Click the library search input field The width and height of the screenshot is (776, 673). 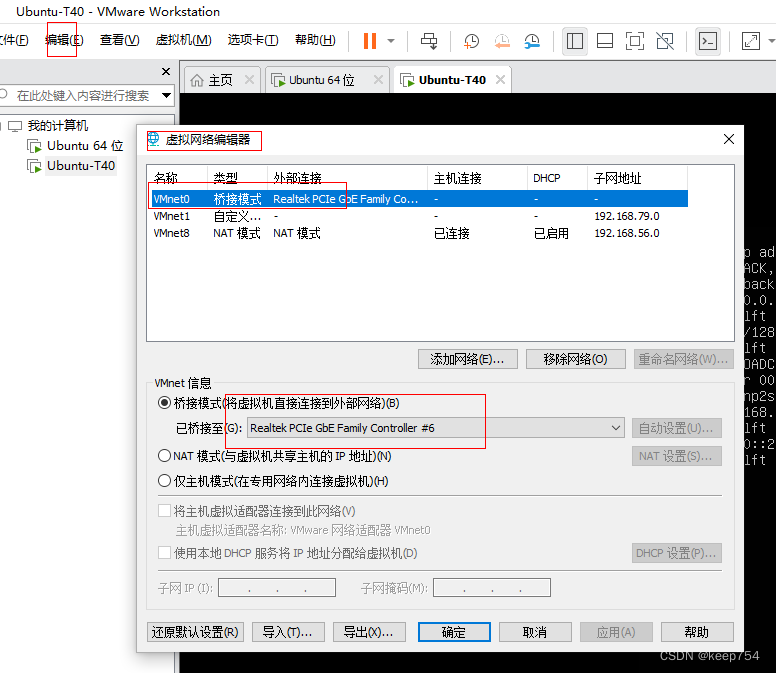click(x=83, y=95)
